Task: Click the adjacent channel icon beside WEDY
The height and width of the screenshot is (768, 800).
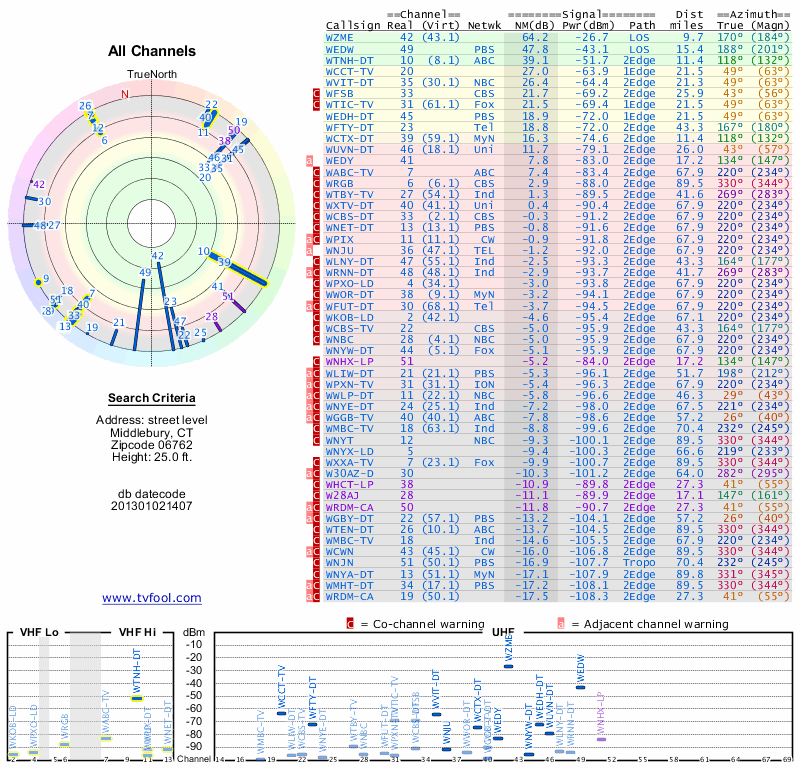Action: pos(309,161)
